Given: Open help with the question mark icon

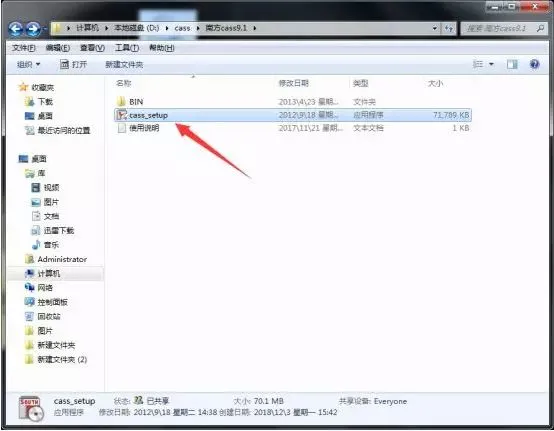Looking at the screenshot, I should pyautogui.click(x=535, y=64).
